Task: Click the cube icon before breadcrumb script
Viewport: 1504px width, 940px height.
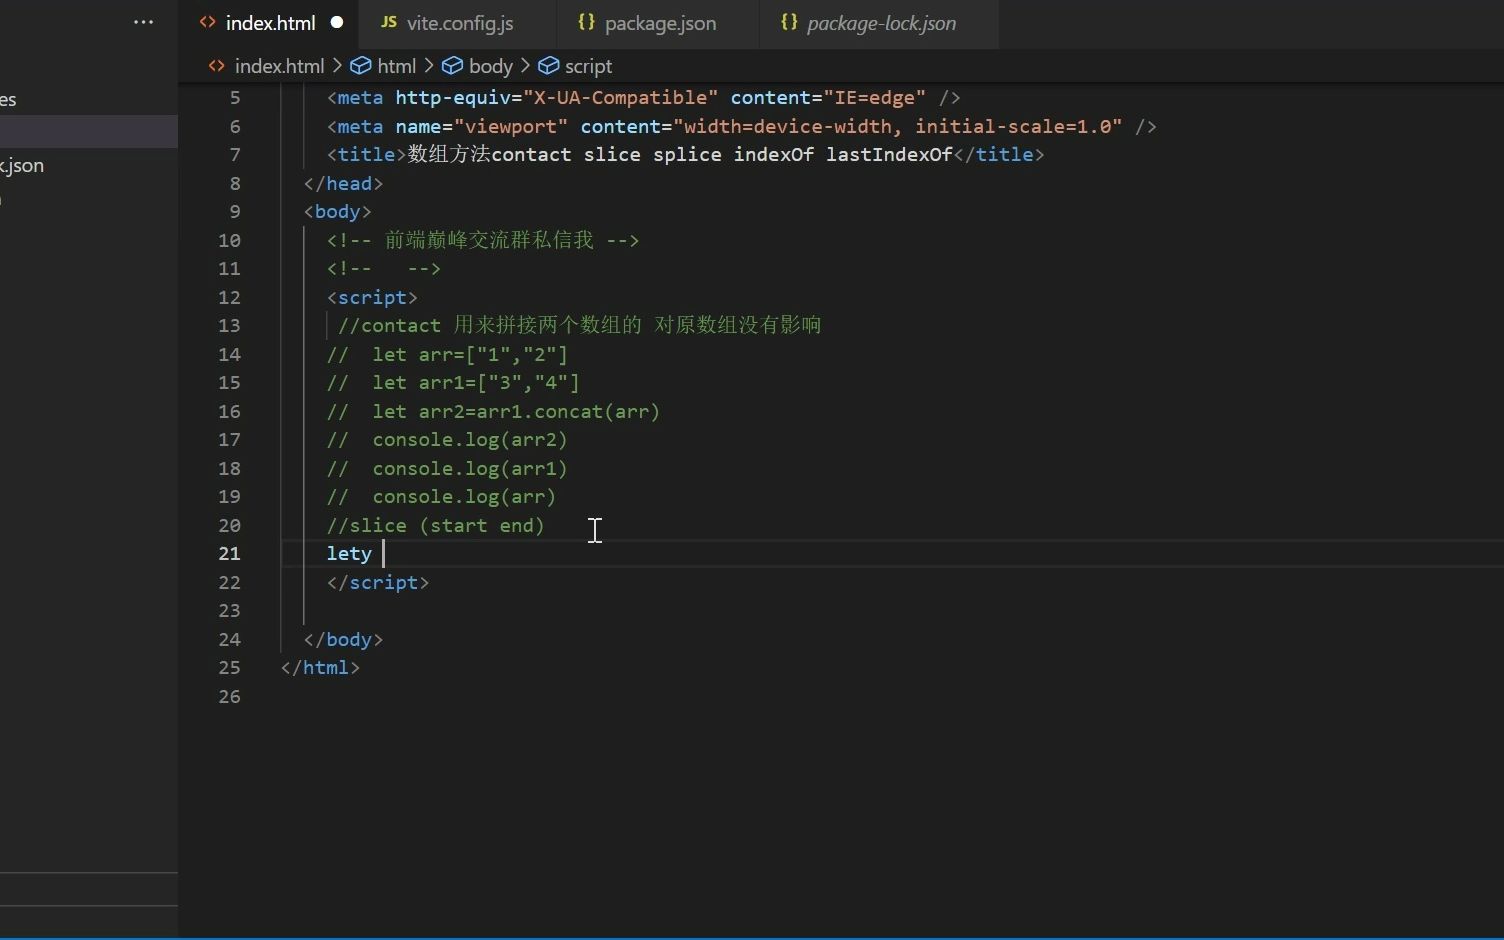Action: click(x=548, y=66)
